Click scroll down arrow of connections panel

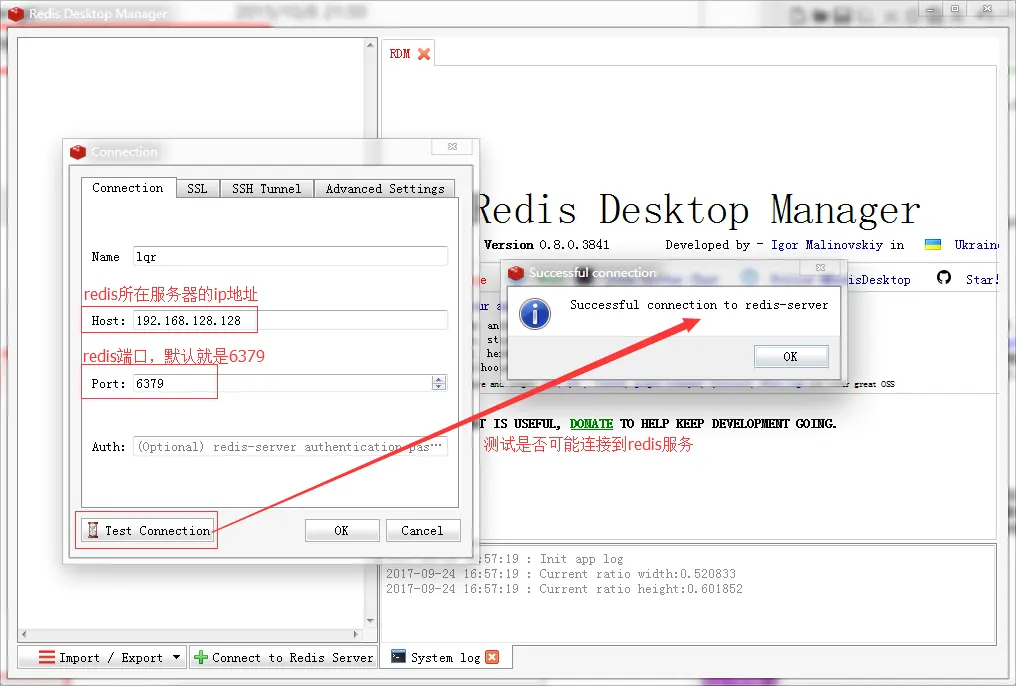click(x=370, y=621)
